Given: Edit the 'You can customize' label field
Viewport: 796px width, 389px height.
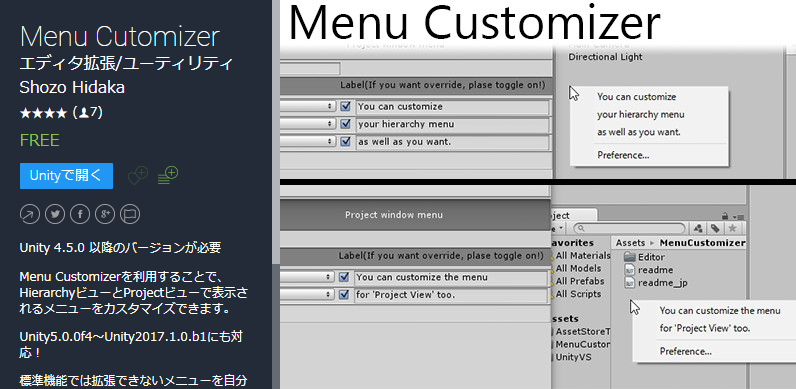Looking at the screenshot, I should [452, 107].
